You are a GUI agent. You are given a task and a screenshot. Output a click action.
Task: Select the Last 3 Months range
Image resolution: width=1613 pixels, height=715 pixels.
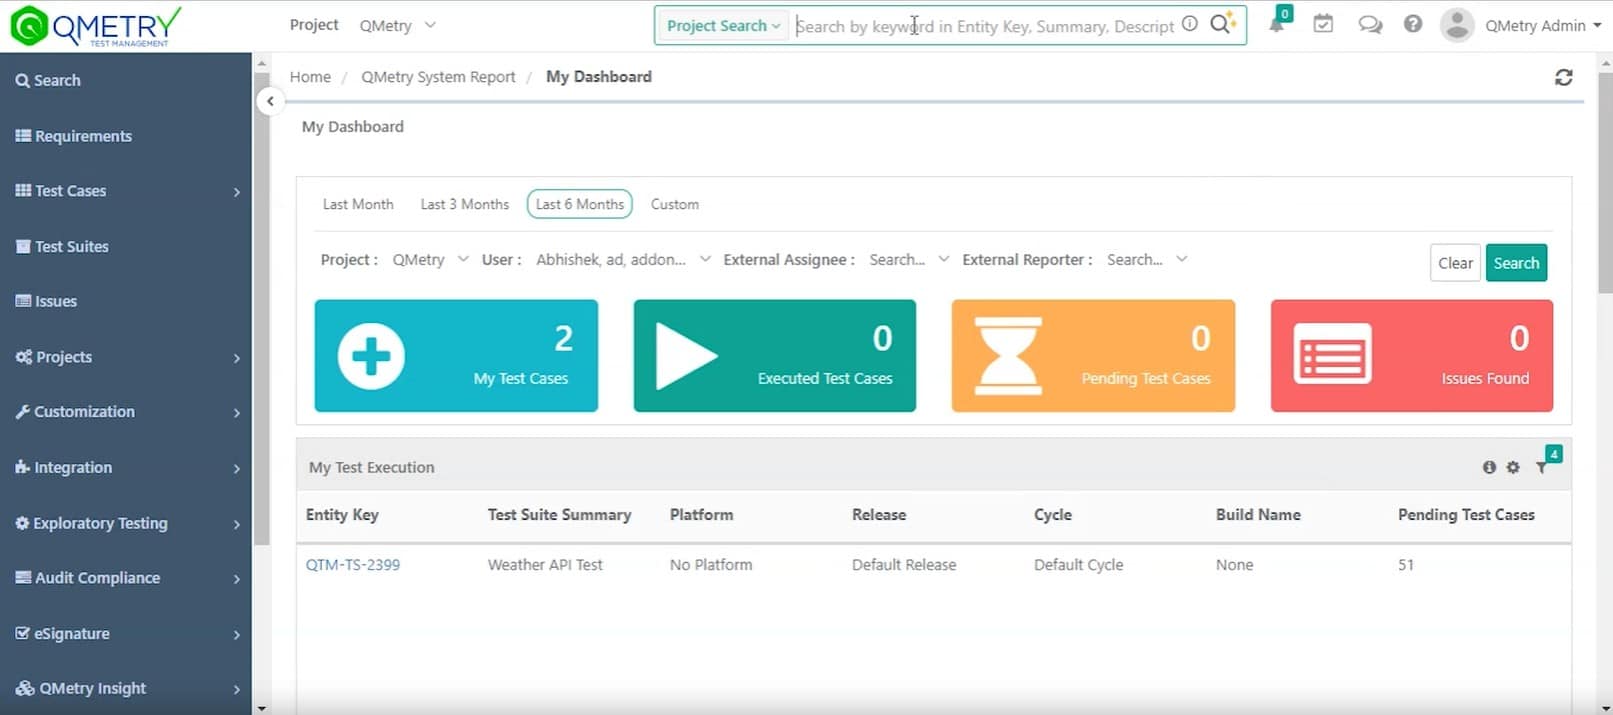pyautogui.click(x=465, y=204)
